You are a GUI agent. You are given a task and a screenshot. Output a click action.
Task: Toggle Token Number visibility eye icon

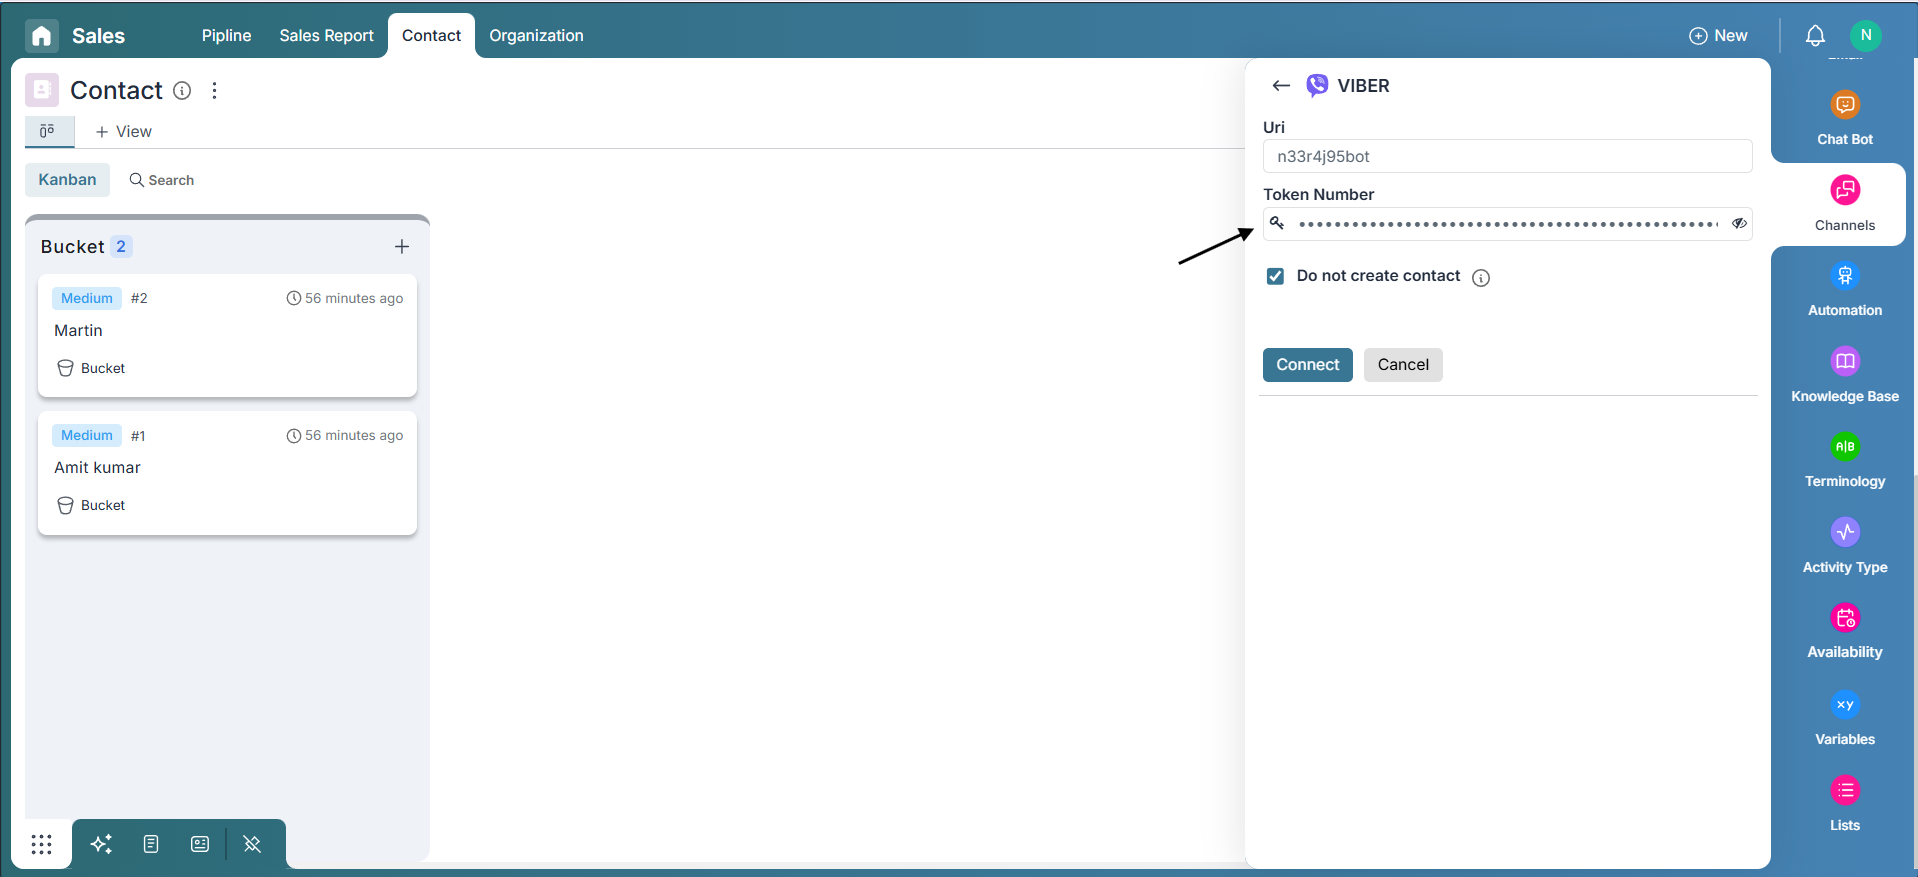[x=1739, y=223]
